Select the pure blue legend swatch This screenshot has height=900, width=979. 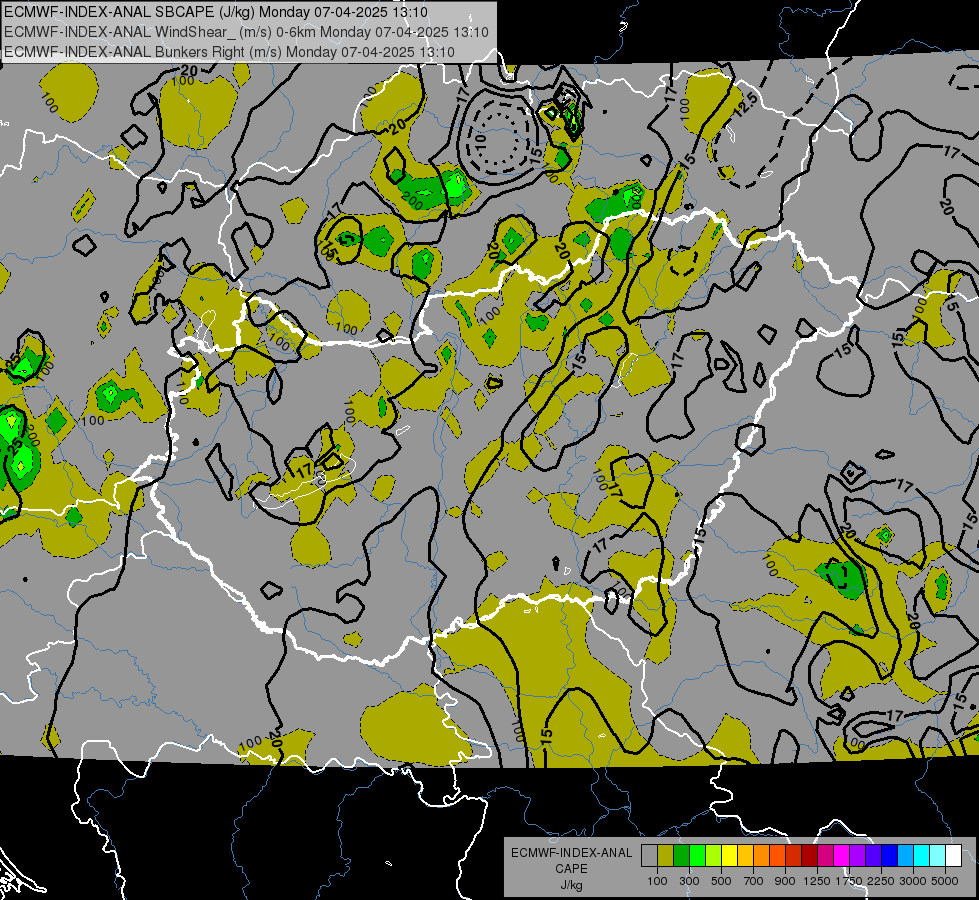pos(890,856)
